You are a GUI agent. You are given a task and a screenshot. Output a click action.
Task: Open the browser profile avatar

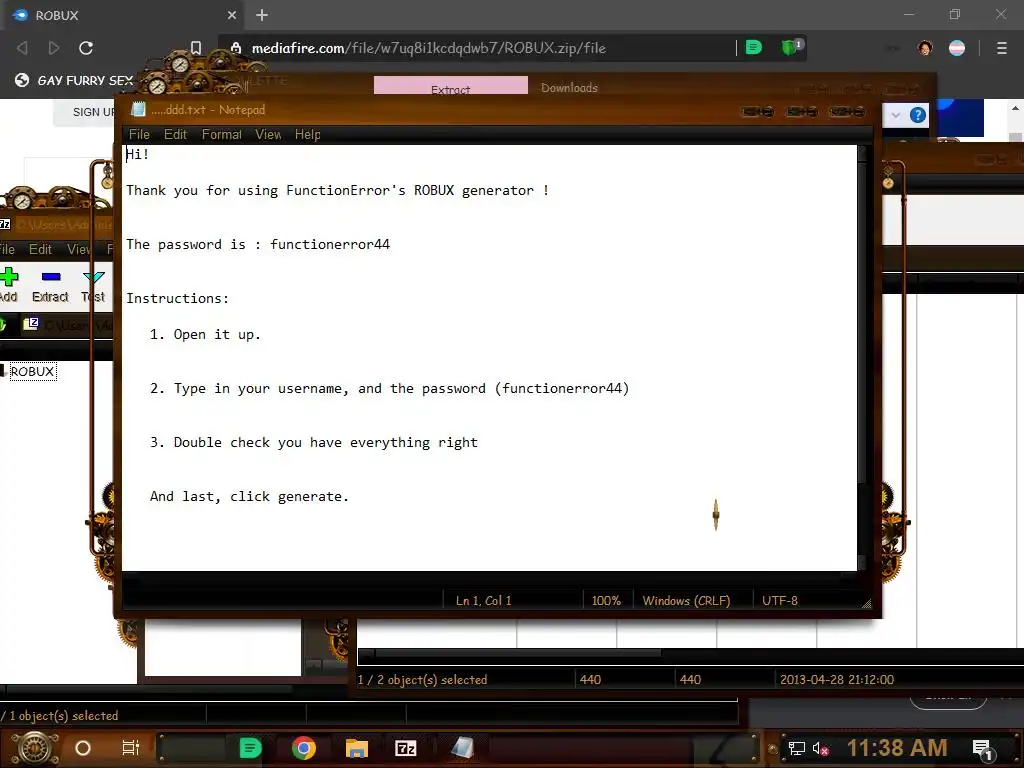pyautogui.click(x=925, y=48)
